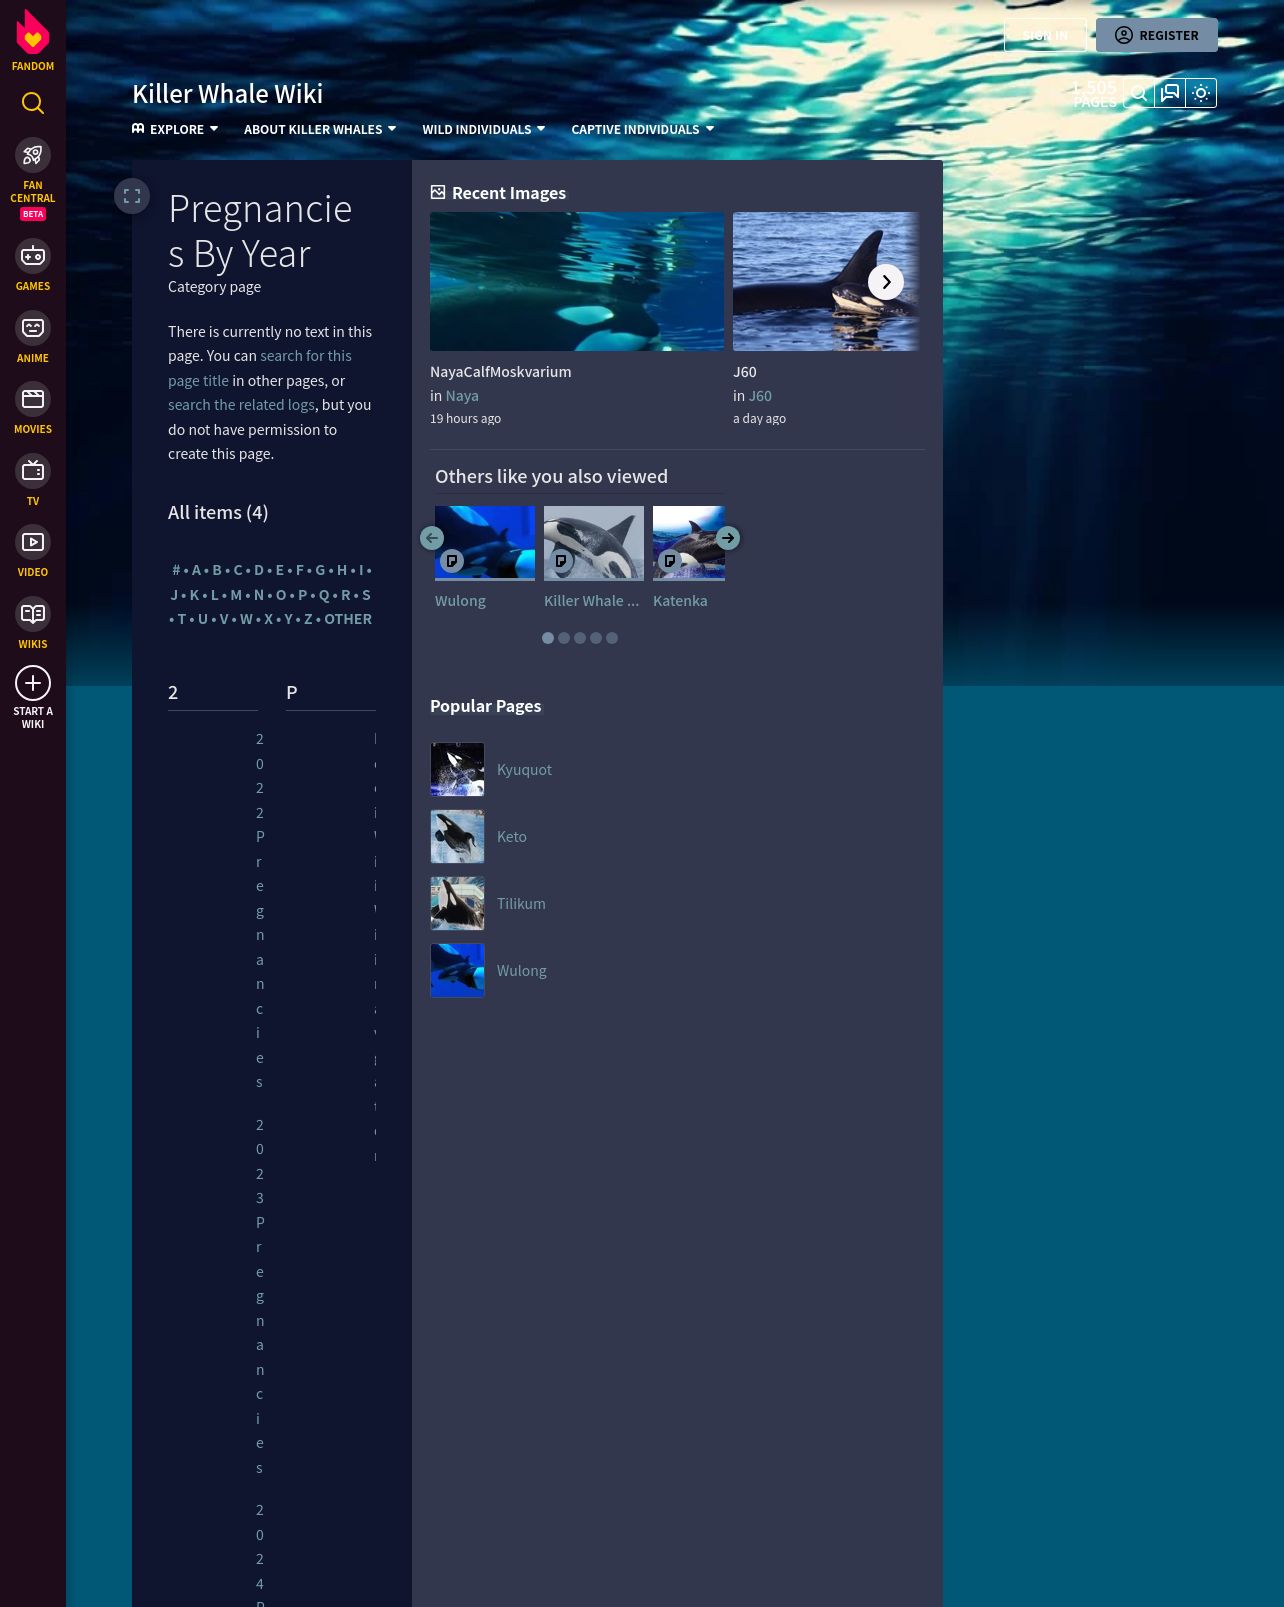Click the Register button
The width and height of the screenshot is (1284, 1607).
[x=1157, y=35]
